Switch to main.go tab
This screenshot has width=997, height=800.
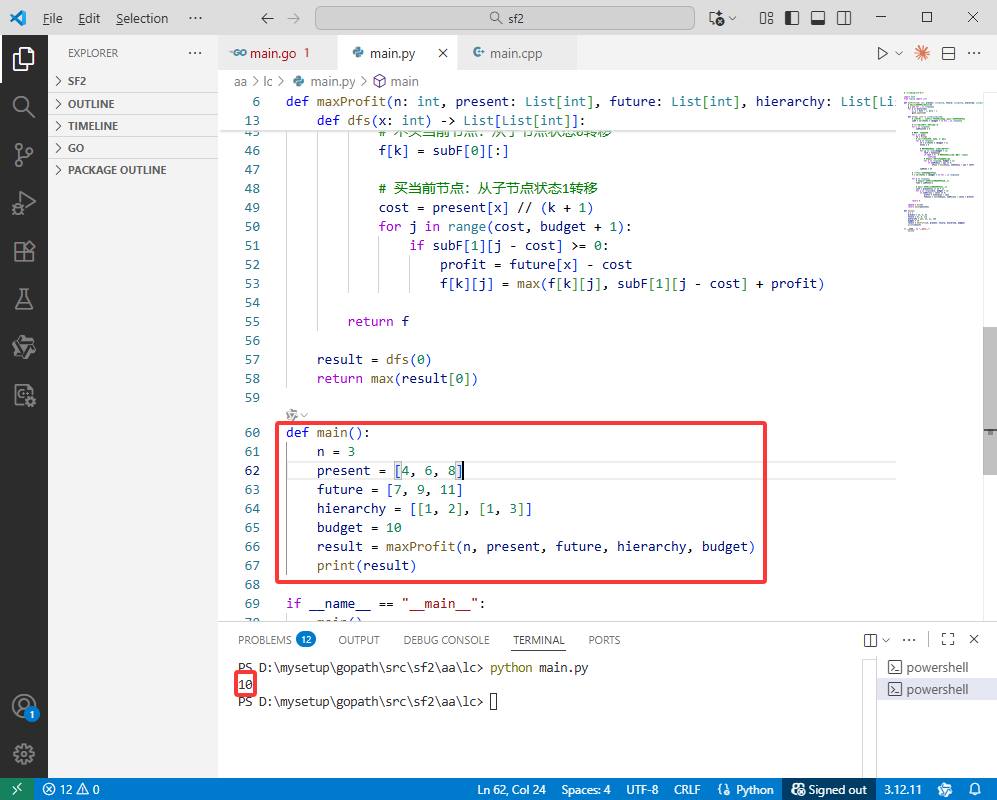[272, 53]
